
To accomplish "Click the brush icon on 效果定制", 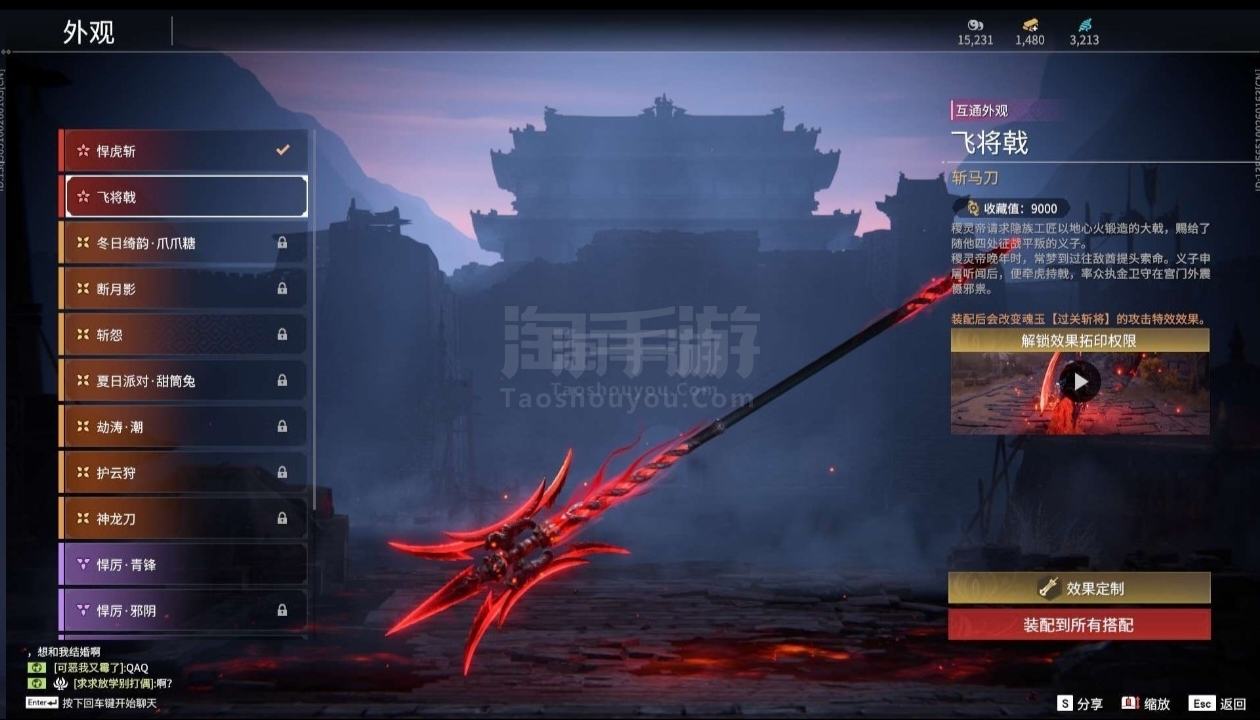I will click(1048, 589).
